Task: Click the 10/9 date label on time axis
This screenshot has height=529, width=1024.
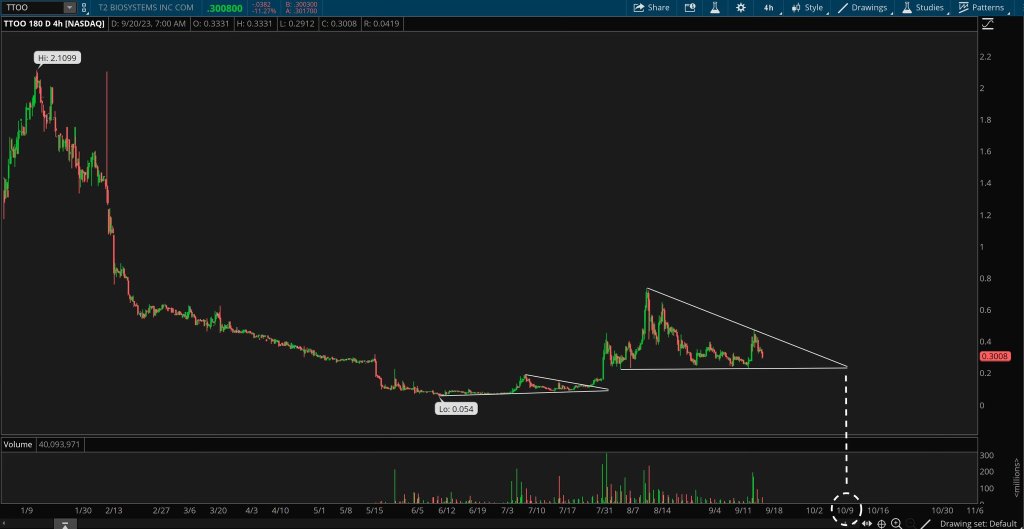Action: tap(846, 510)
